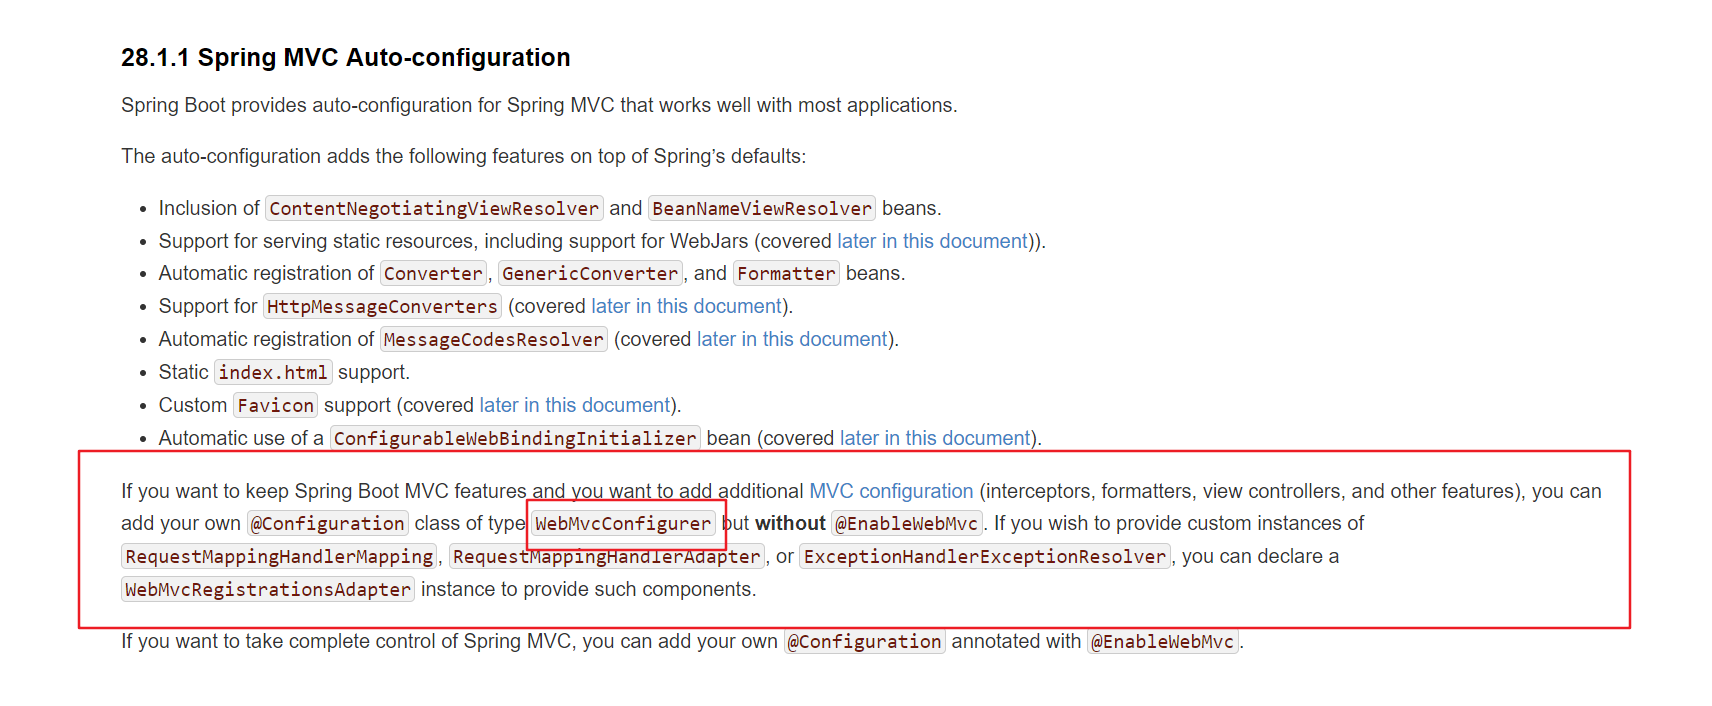The image size is (1712, 706).
Task: Open the ConfigurableWebBindingInitializer 'later in this document' link
Action: (x=935, y=438)
